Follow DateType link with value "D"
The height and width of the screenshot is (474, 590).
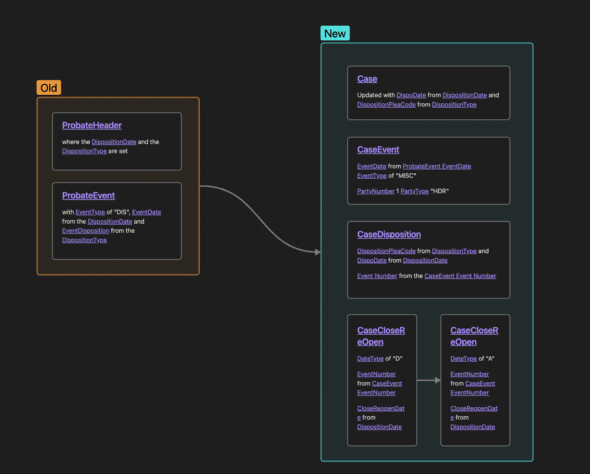(x=370, y=359)
